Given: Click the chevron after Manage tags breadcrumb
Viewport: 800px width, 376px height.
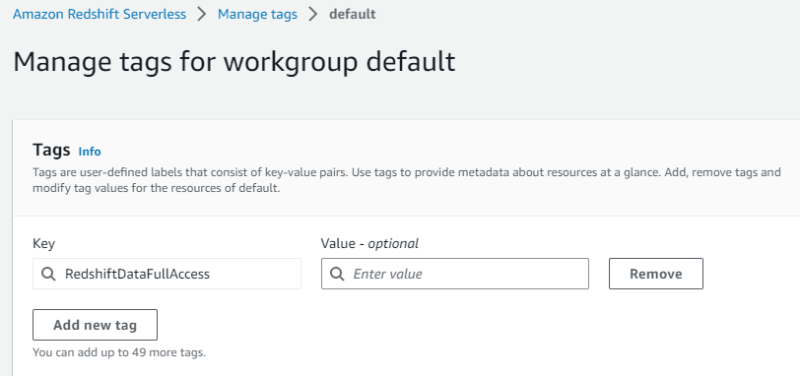Looking at the screenshot, I should [313, 14].
